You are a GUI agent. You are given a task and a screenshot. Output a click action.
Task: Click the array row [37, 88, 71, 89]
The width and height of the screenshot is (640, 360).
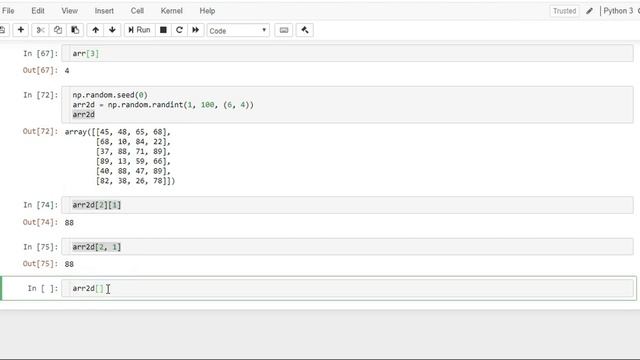[x=133, y=151]
